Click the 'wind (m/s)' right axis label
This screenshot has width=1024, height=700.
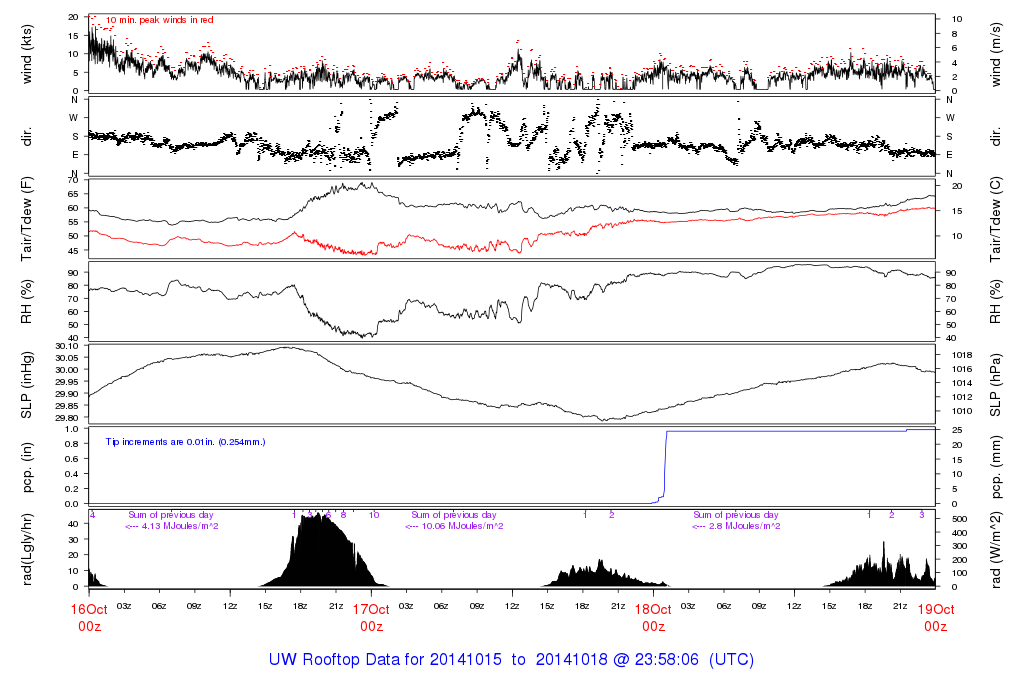(995, 54)
